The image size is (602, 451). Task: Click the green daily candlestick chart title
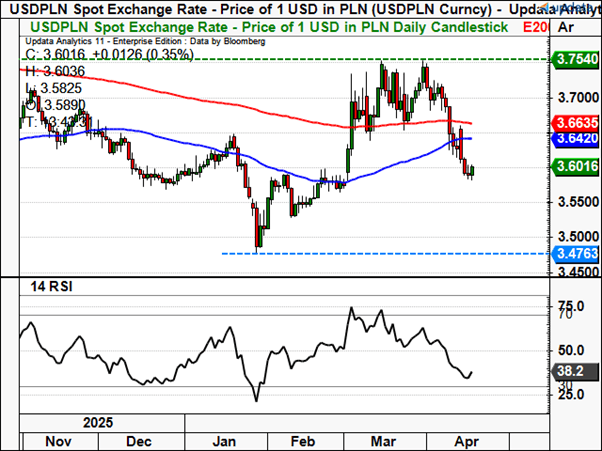[260, 26]
